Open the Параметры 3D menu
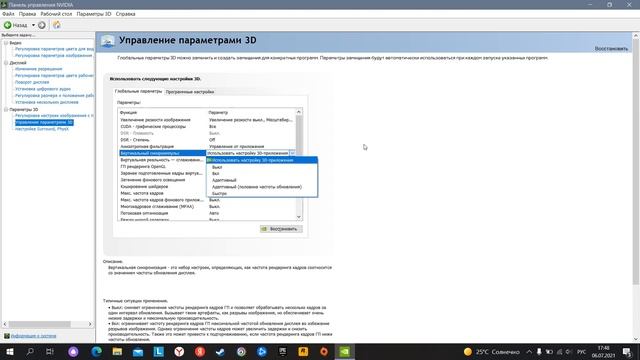The image size is (640, 360). (94, 14)
